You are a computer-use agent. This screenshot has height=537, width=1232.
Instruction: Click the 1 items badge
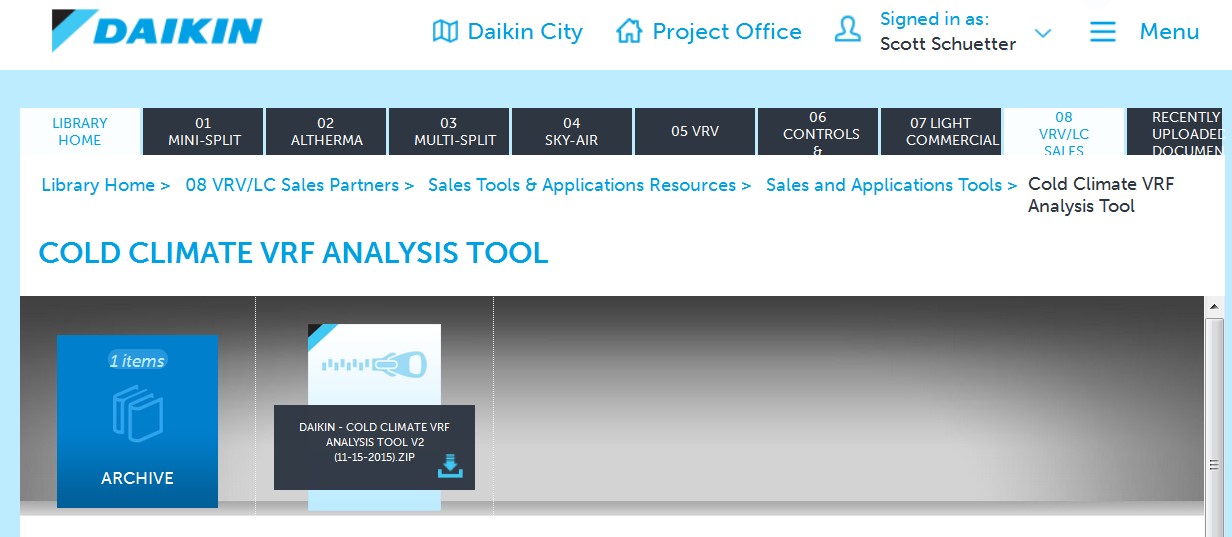[137, 361]
